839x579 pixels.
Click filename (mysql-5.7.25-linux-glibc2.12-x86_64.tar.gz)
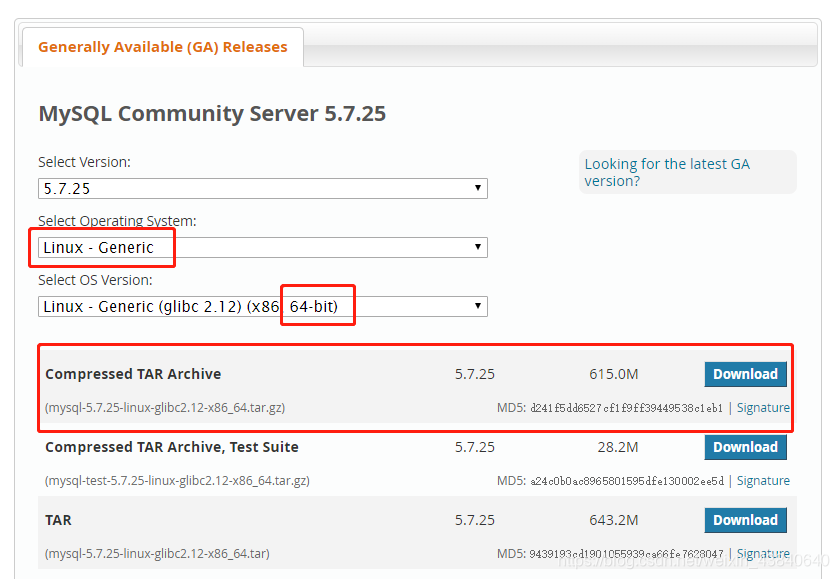pyautogui.click(x=165, y=408)
